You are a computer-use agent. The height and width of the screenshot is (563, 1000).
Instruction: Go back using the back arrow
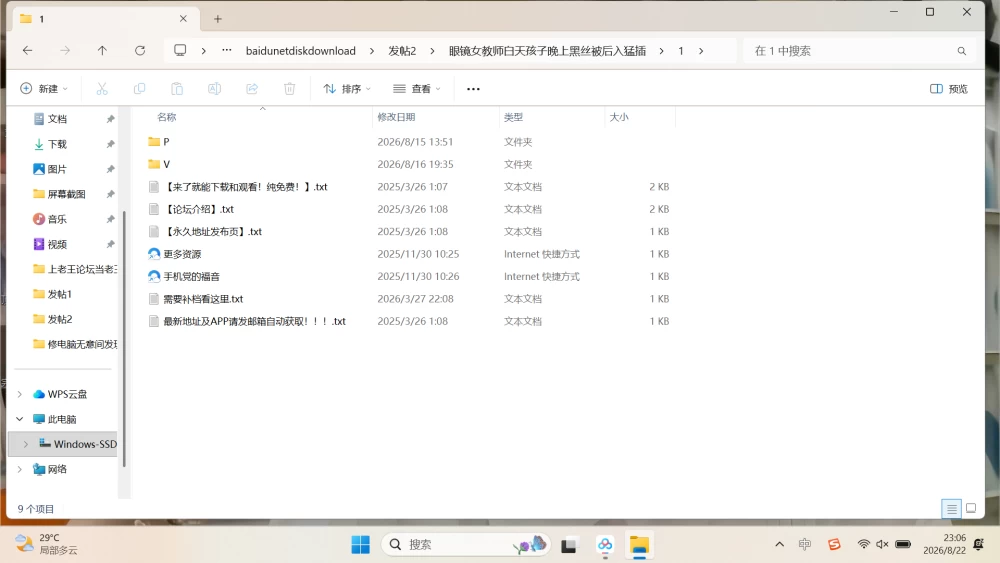pos(27,50)
